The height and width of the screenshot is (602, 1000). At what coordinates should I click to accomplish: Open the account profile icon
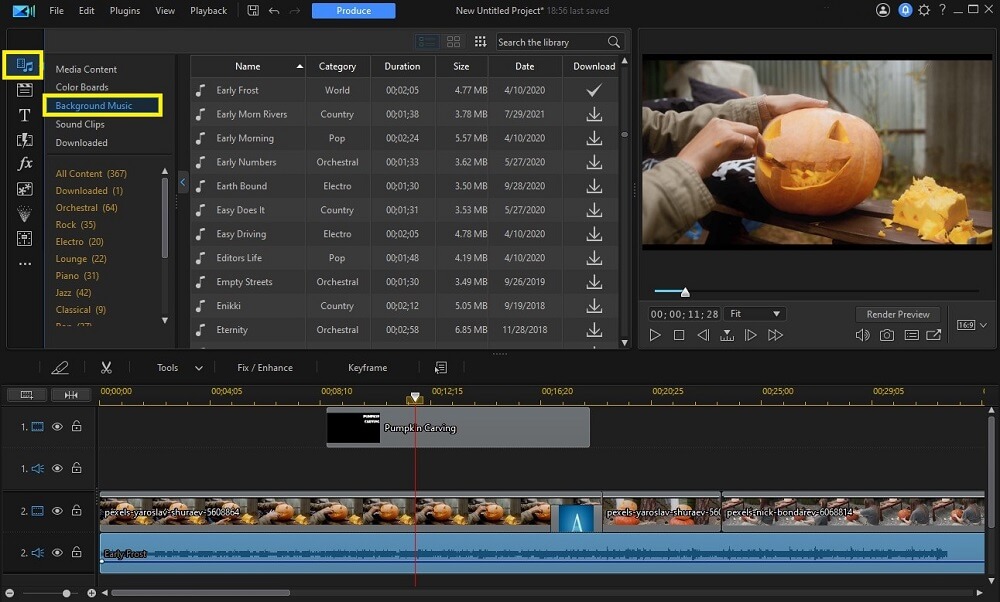pos(883,10)
